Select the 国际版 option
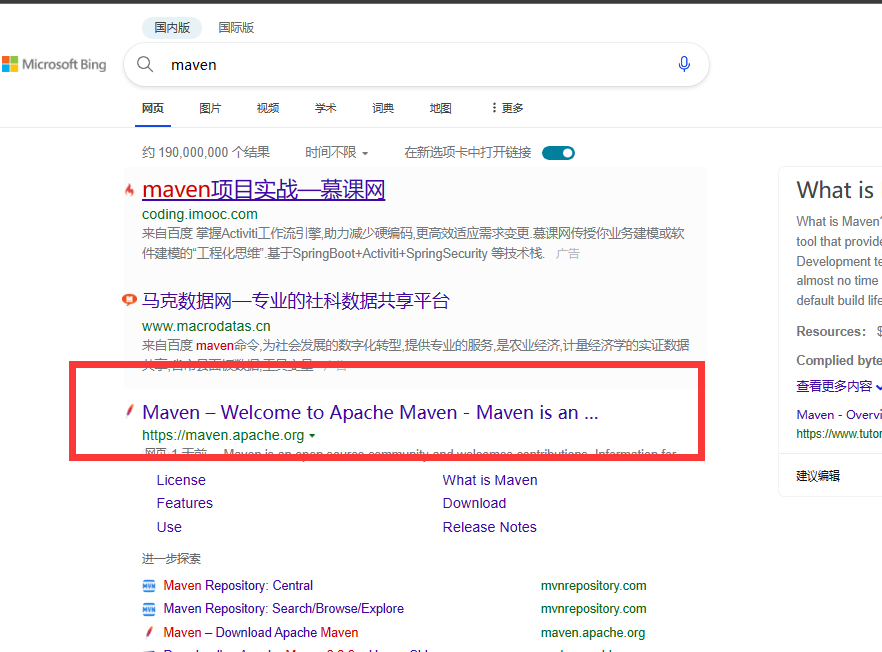 (x=236, y=28)
